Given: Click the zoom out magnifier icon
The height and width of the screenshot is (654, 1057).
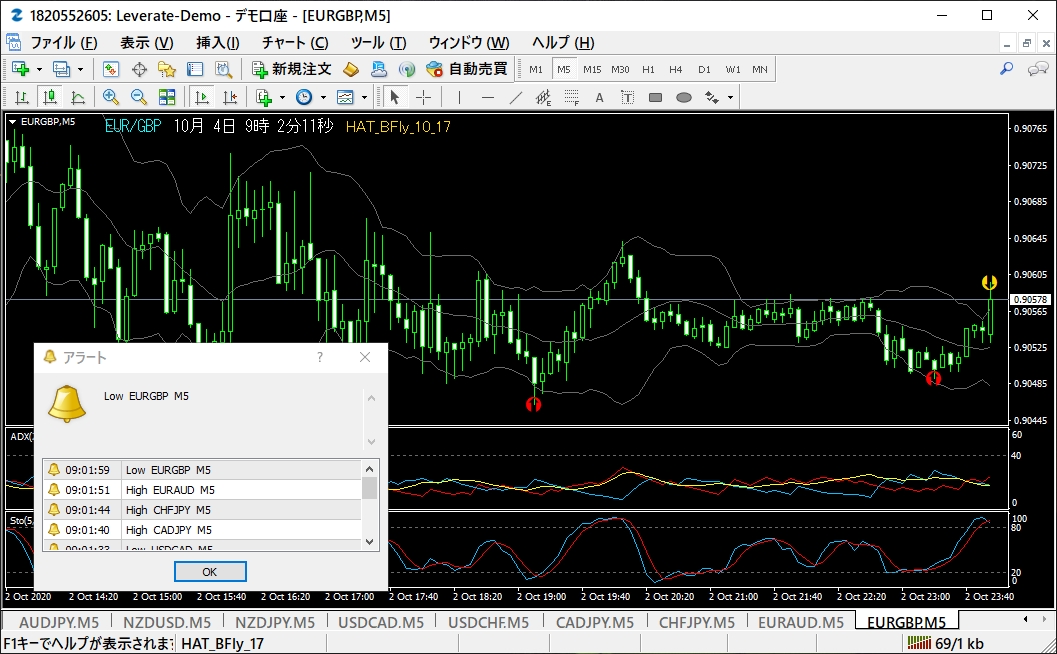Looking at the screenshot, I should tap(139, 97).
